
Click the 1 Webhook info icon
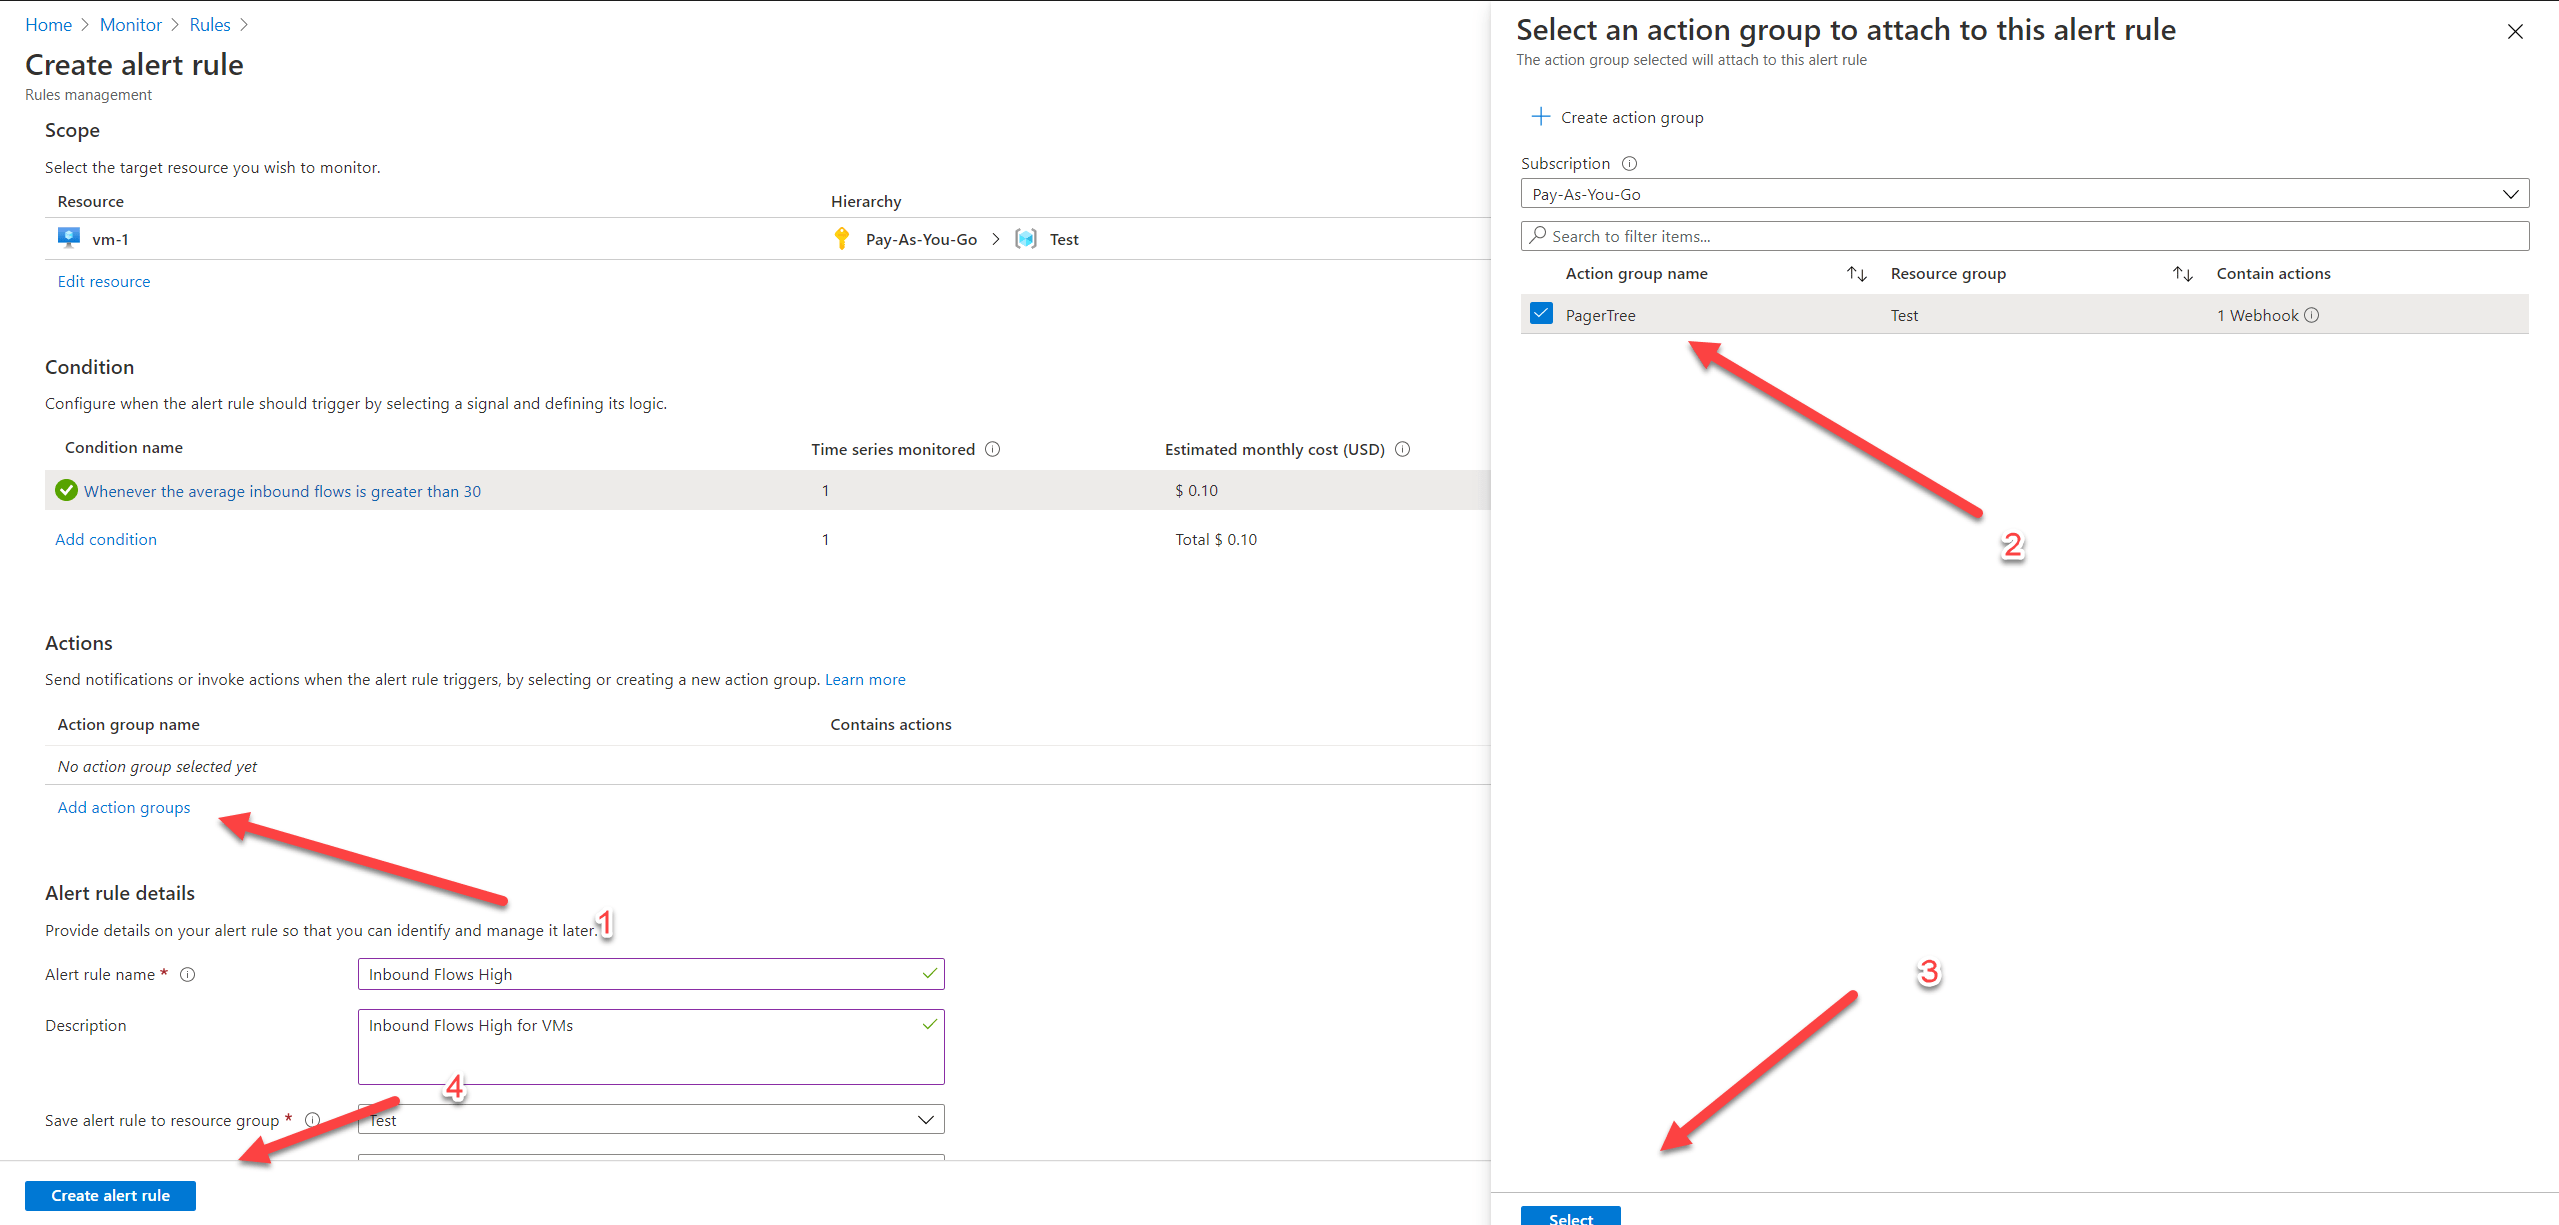pos(2311,315)
